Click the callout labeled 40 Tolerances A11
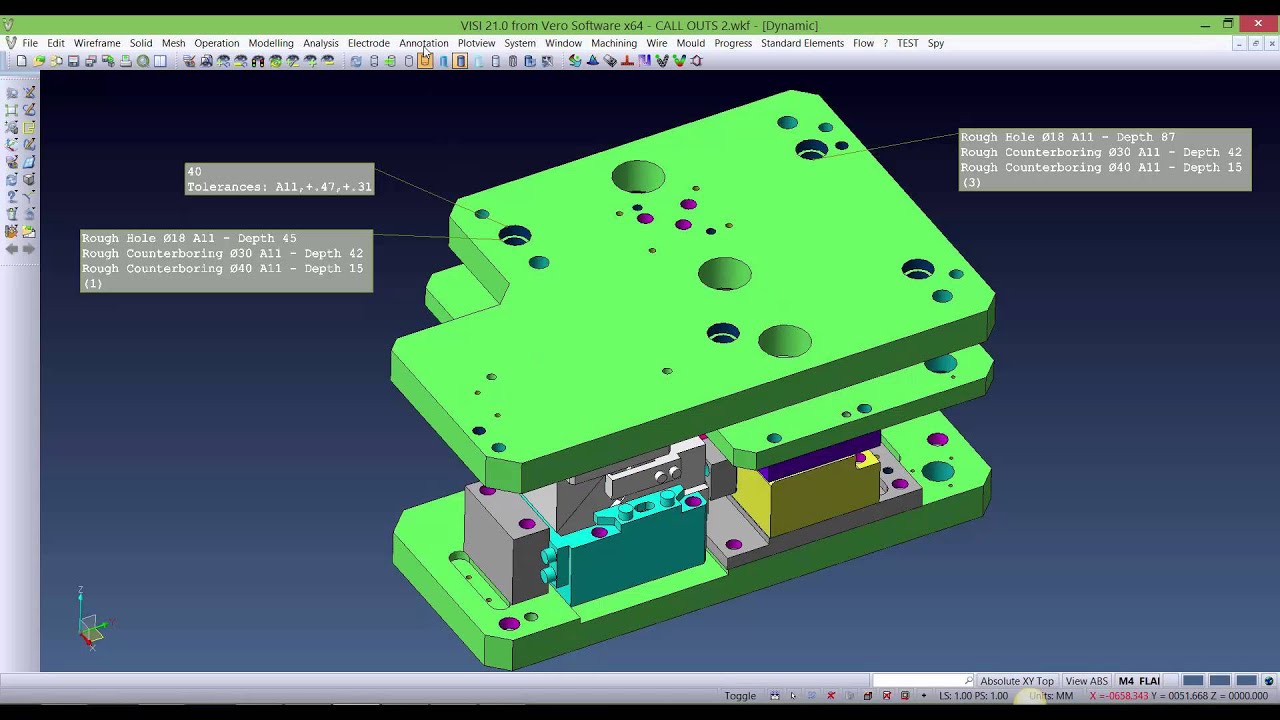 279,179
